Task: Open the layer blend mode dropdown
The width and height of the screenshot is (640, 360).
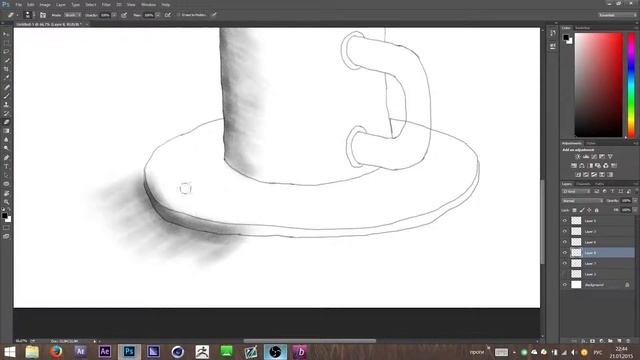Action: 582,201
